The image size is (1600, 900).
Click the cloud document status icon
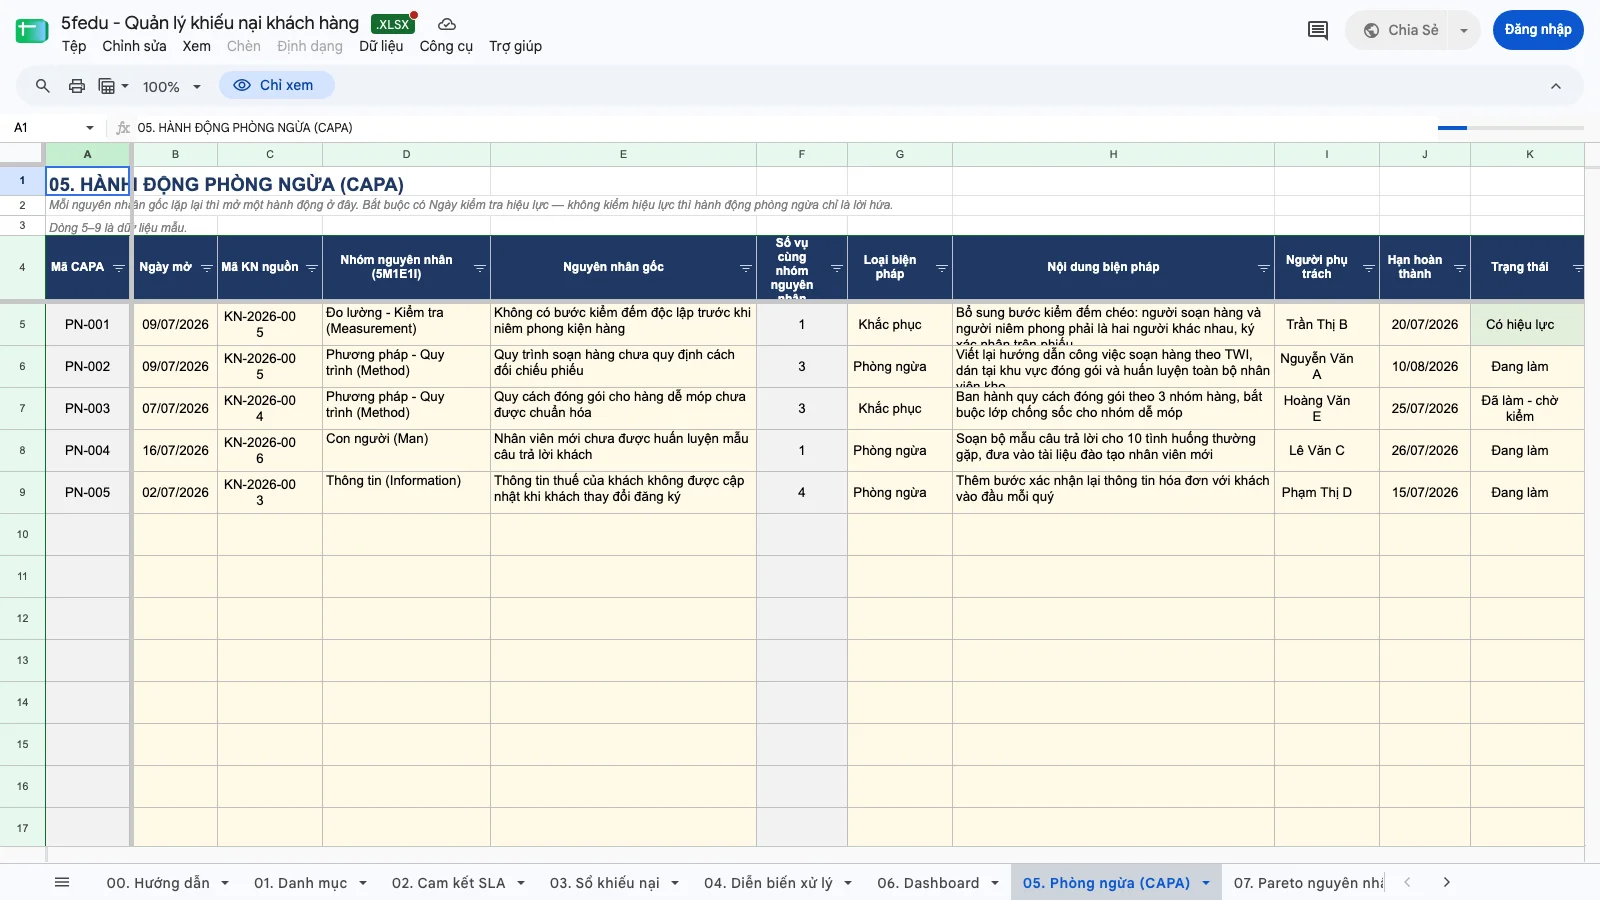(x=447, y=24)
